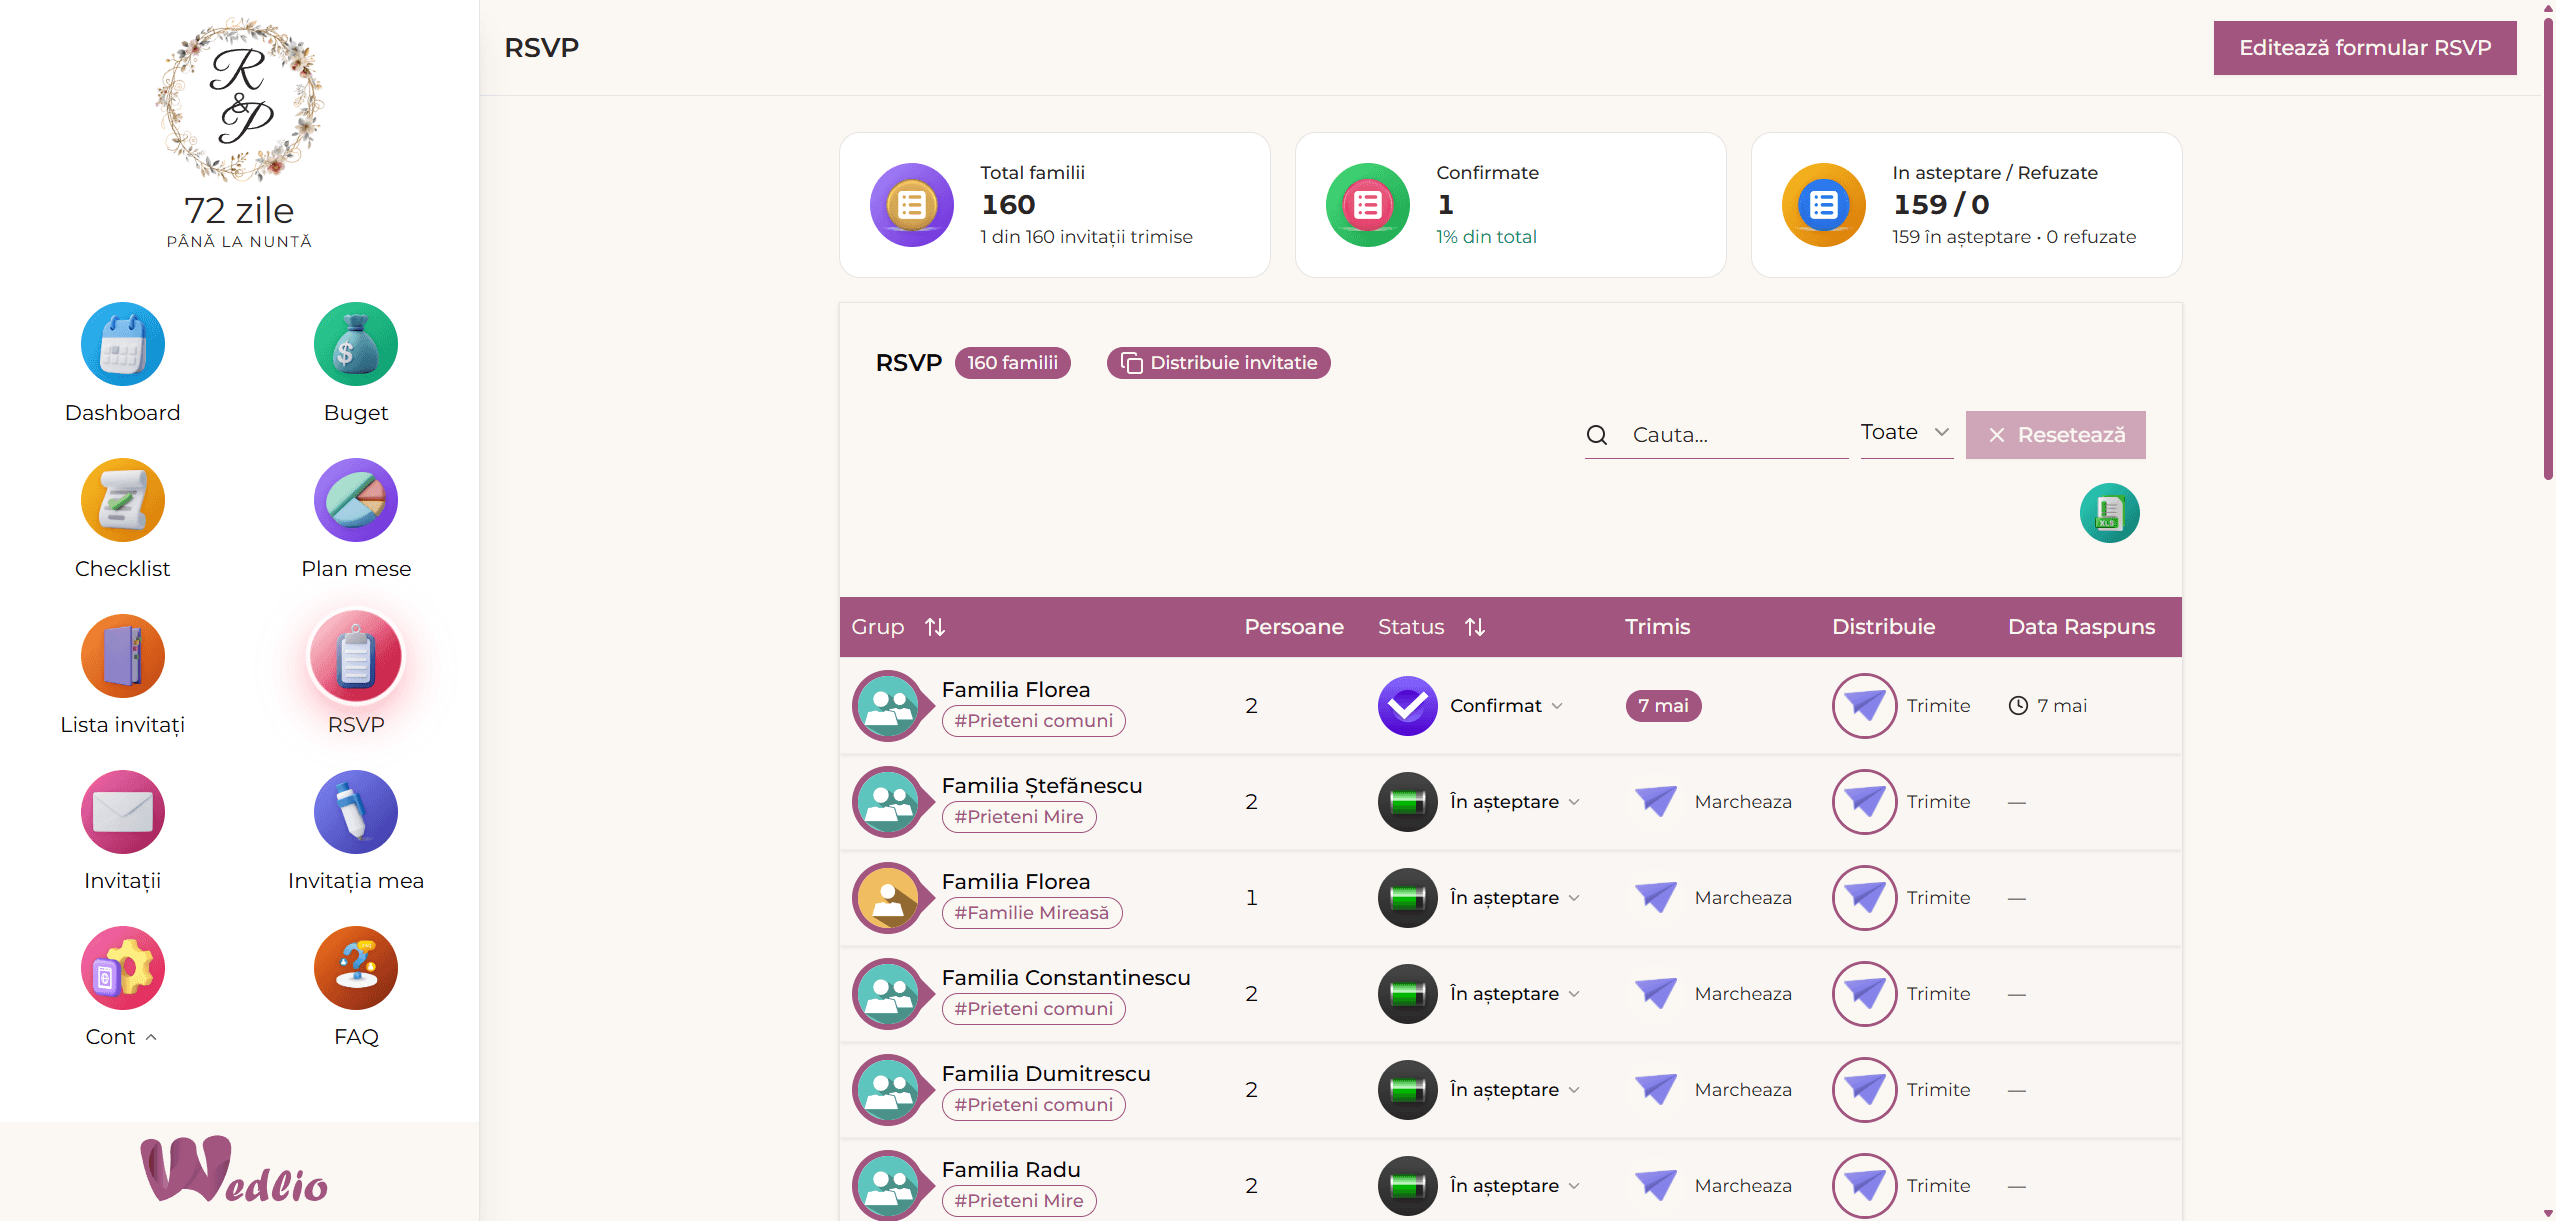The height and width of the screenshot is (1221, 2556).
Task: Open the Plan mese pie chart icon
Action: (355, 500)
